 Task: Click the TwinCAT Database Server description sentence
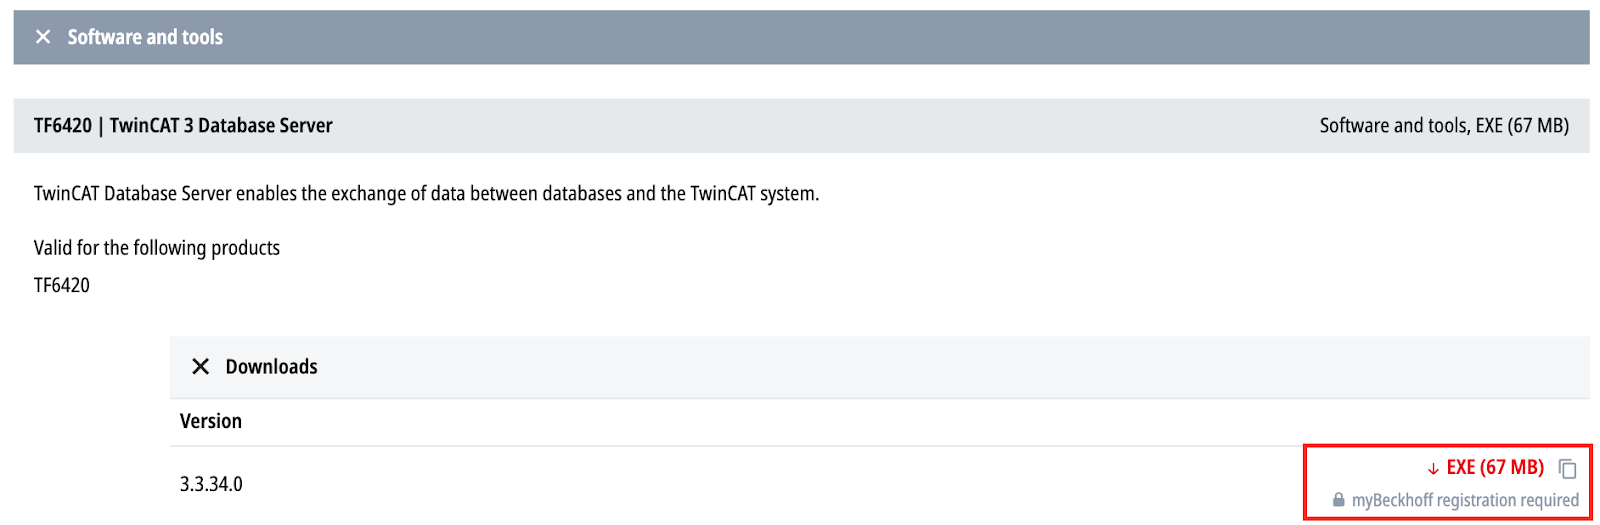(426, 193)
